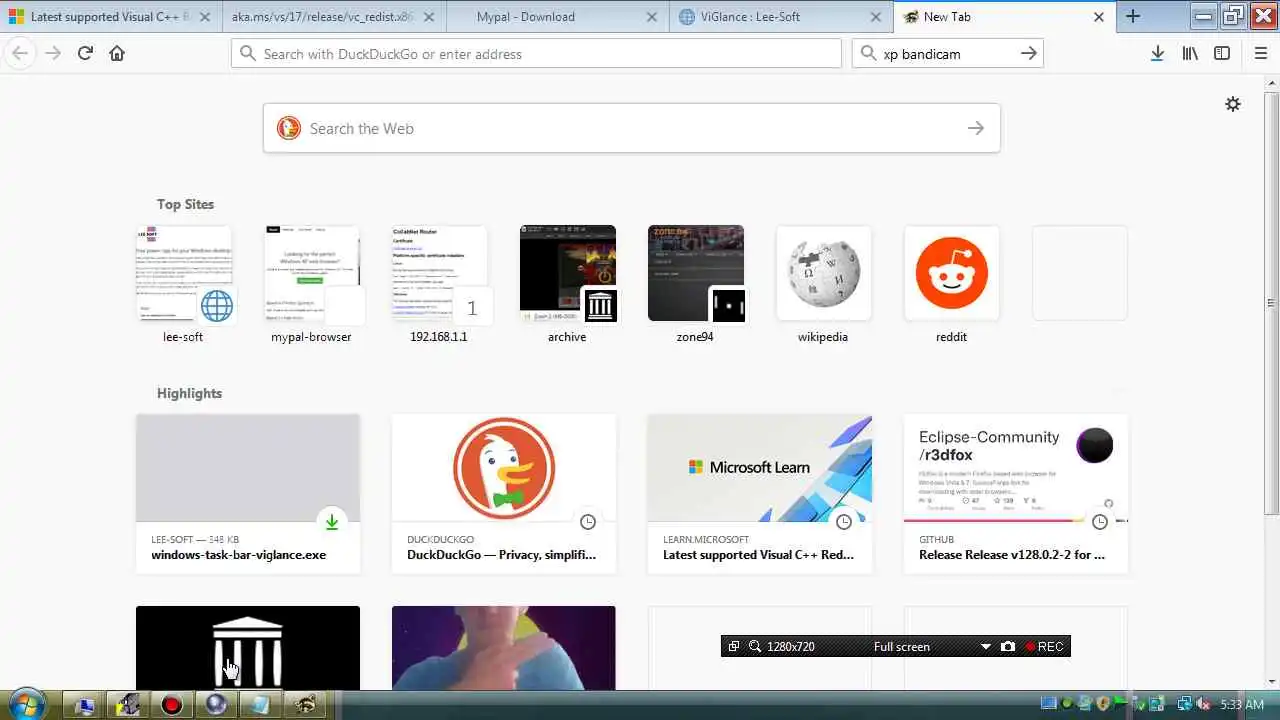Screen dimensions: 1280x720
Task: Reload the current page
Action: (85, 53)
